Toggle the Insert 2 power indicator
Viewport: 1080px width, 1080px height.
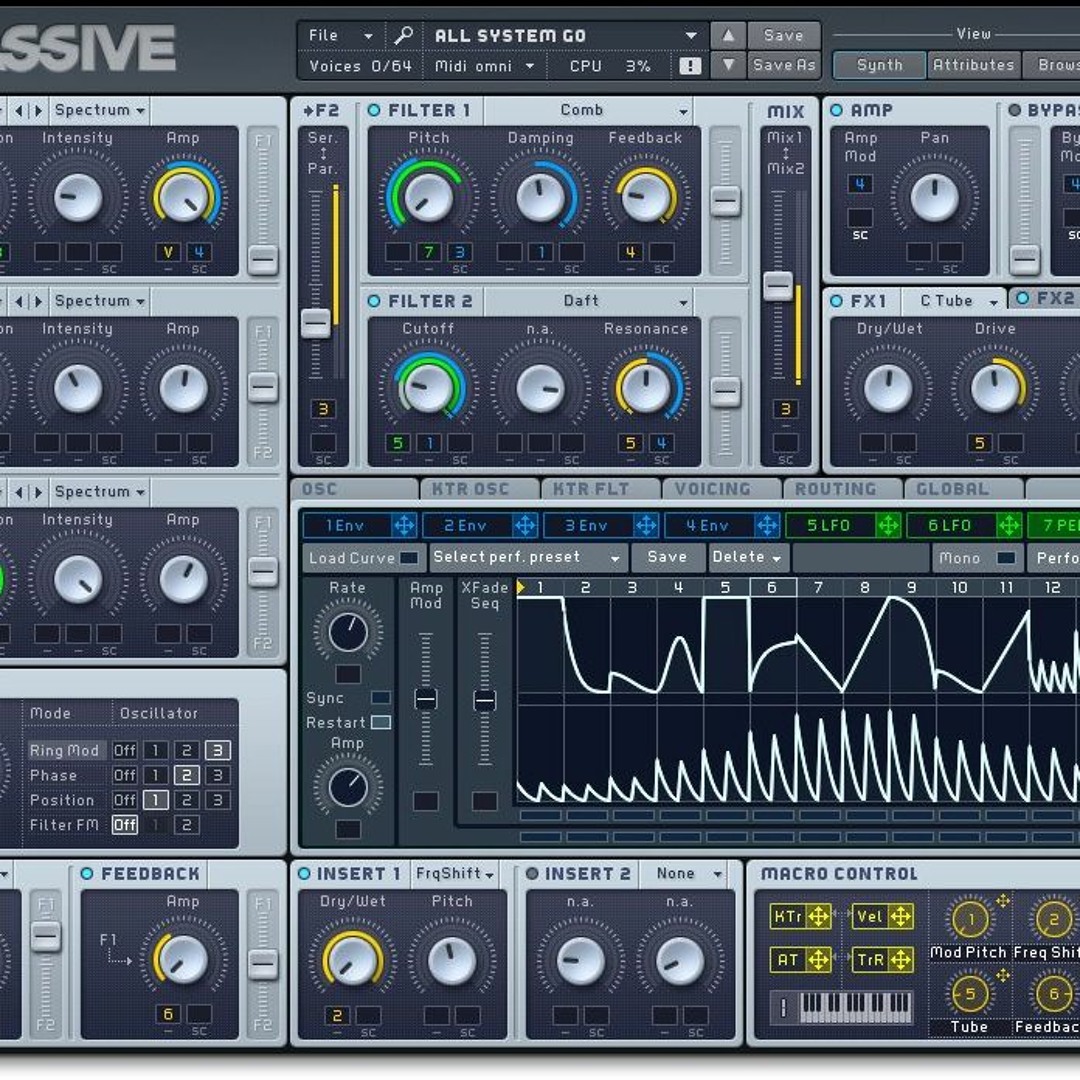tap(532, 874)
